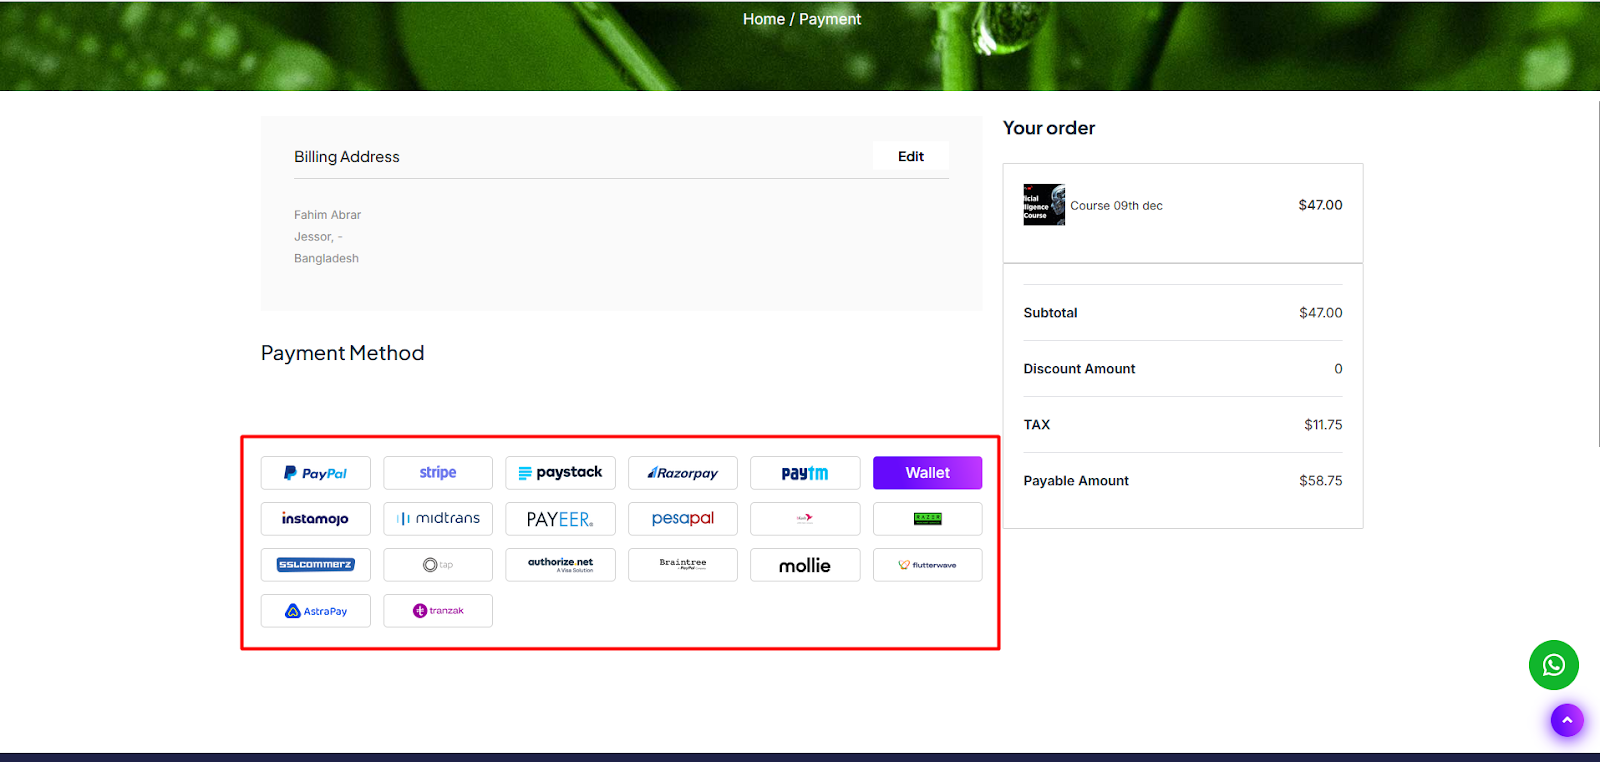Screen dimensions: 1600x762
Task: Pick Braintree payment gateway
Action: (683, 565)
